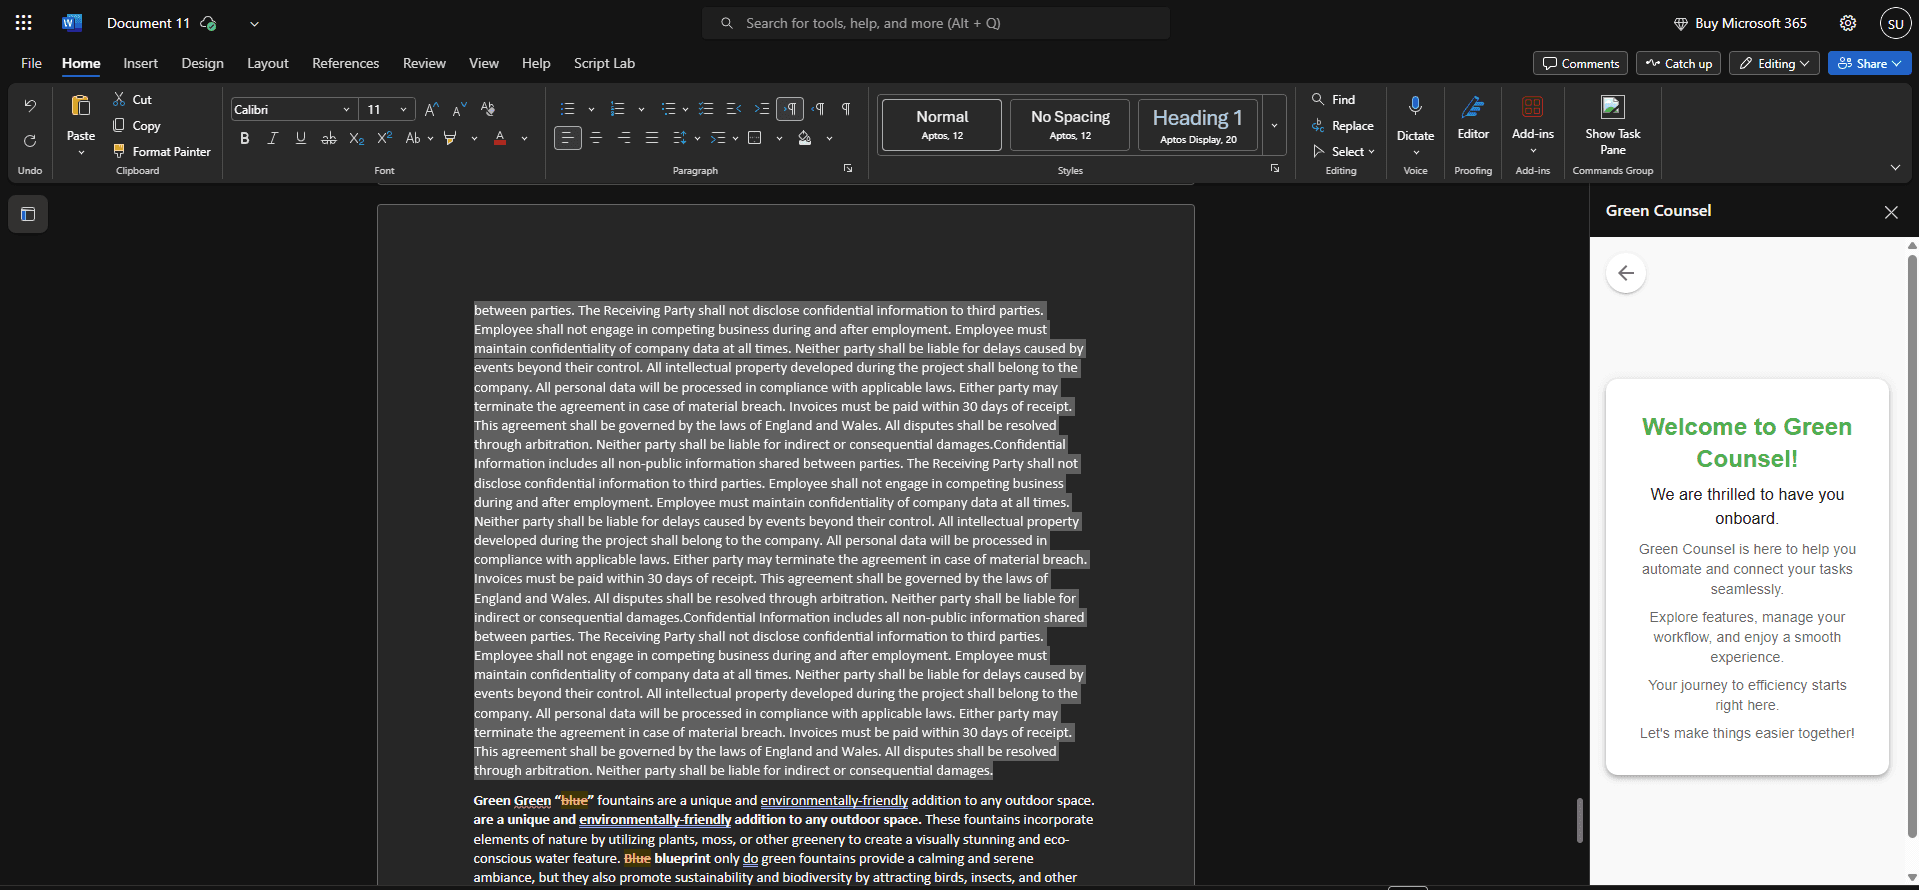Toggle underline formatting
Viewport: 1919px width, 890px height.
[300, 138]
